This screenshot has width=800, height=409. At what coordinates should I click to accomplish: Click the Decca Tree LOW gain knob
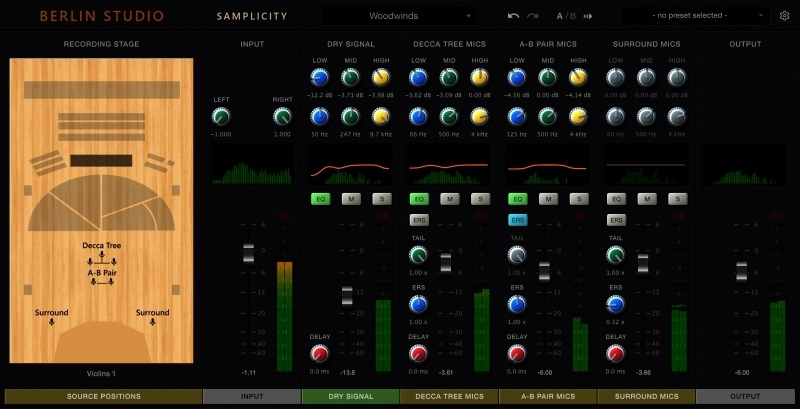coord(418,78)
